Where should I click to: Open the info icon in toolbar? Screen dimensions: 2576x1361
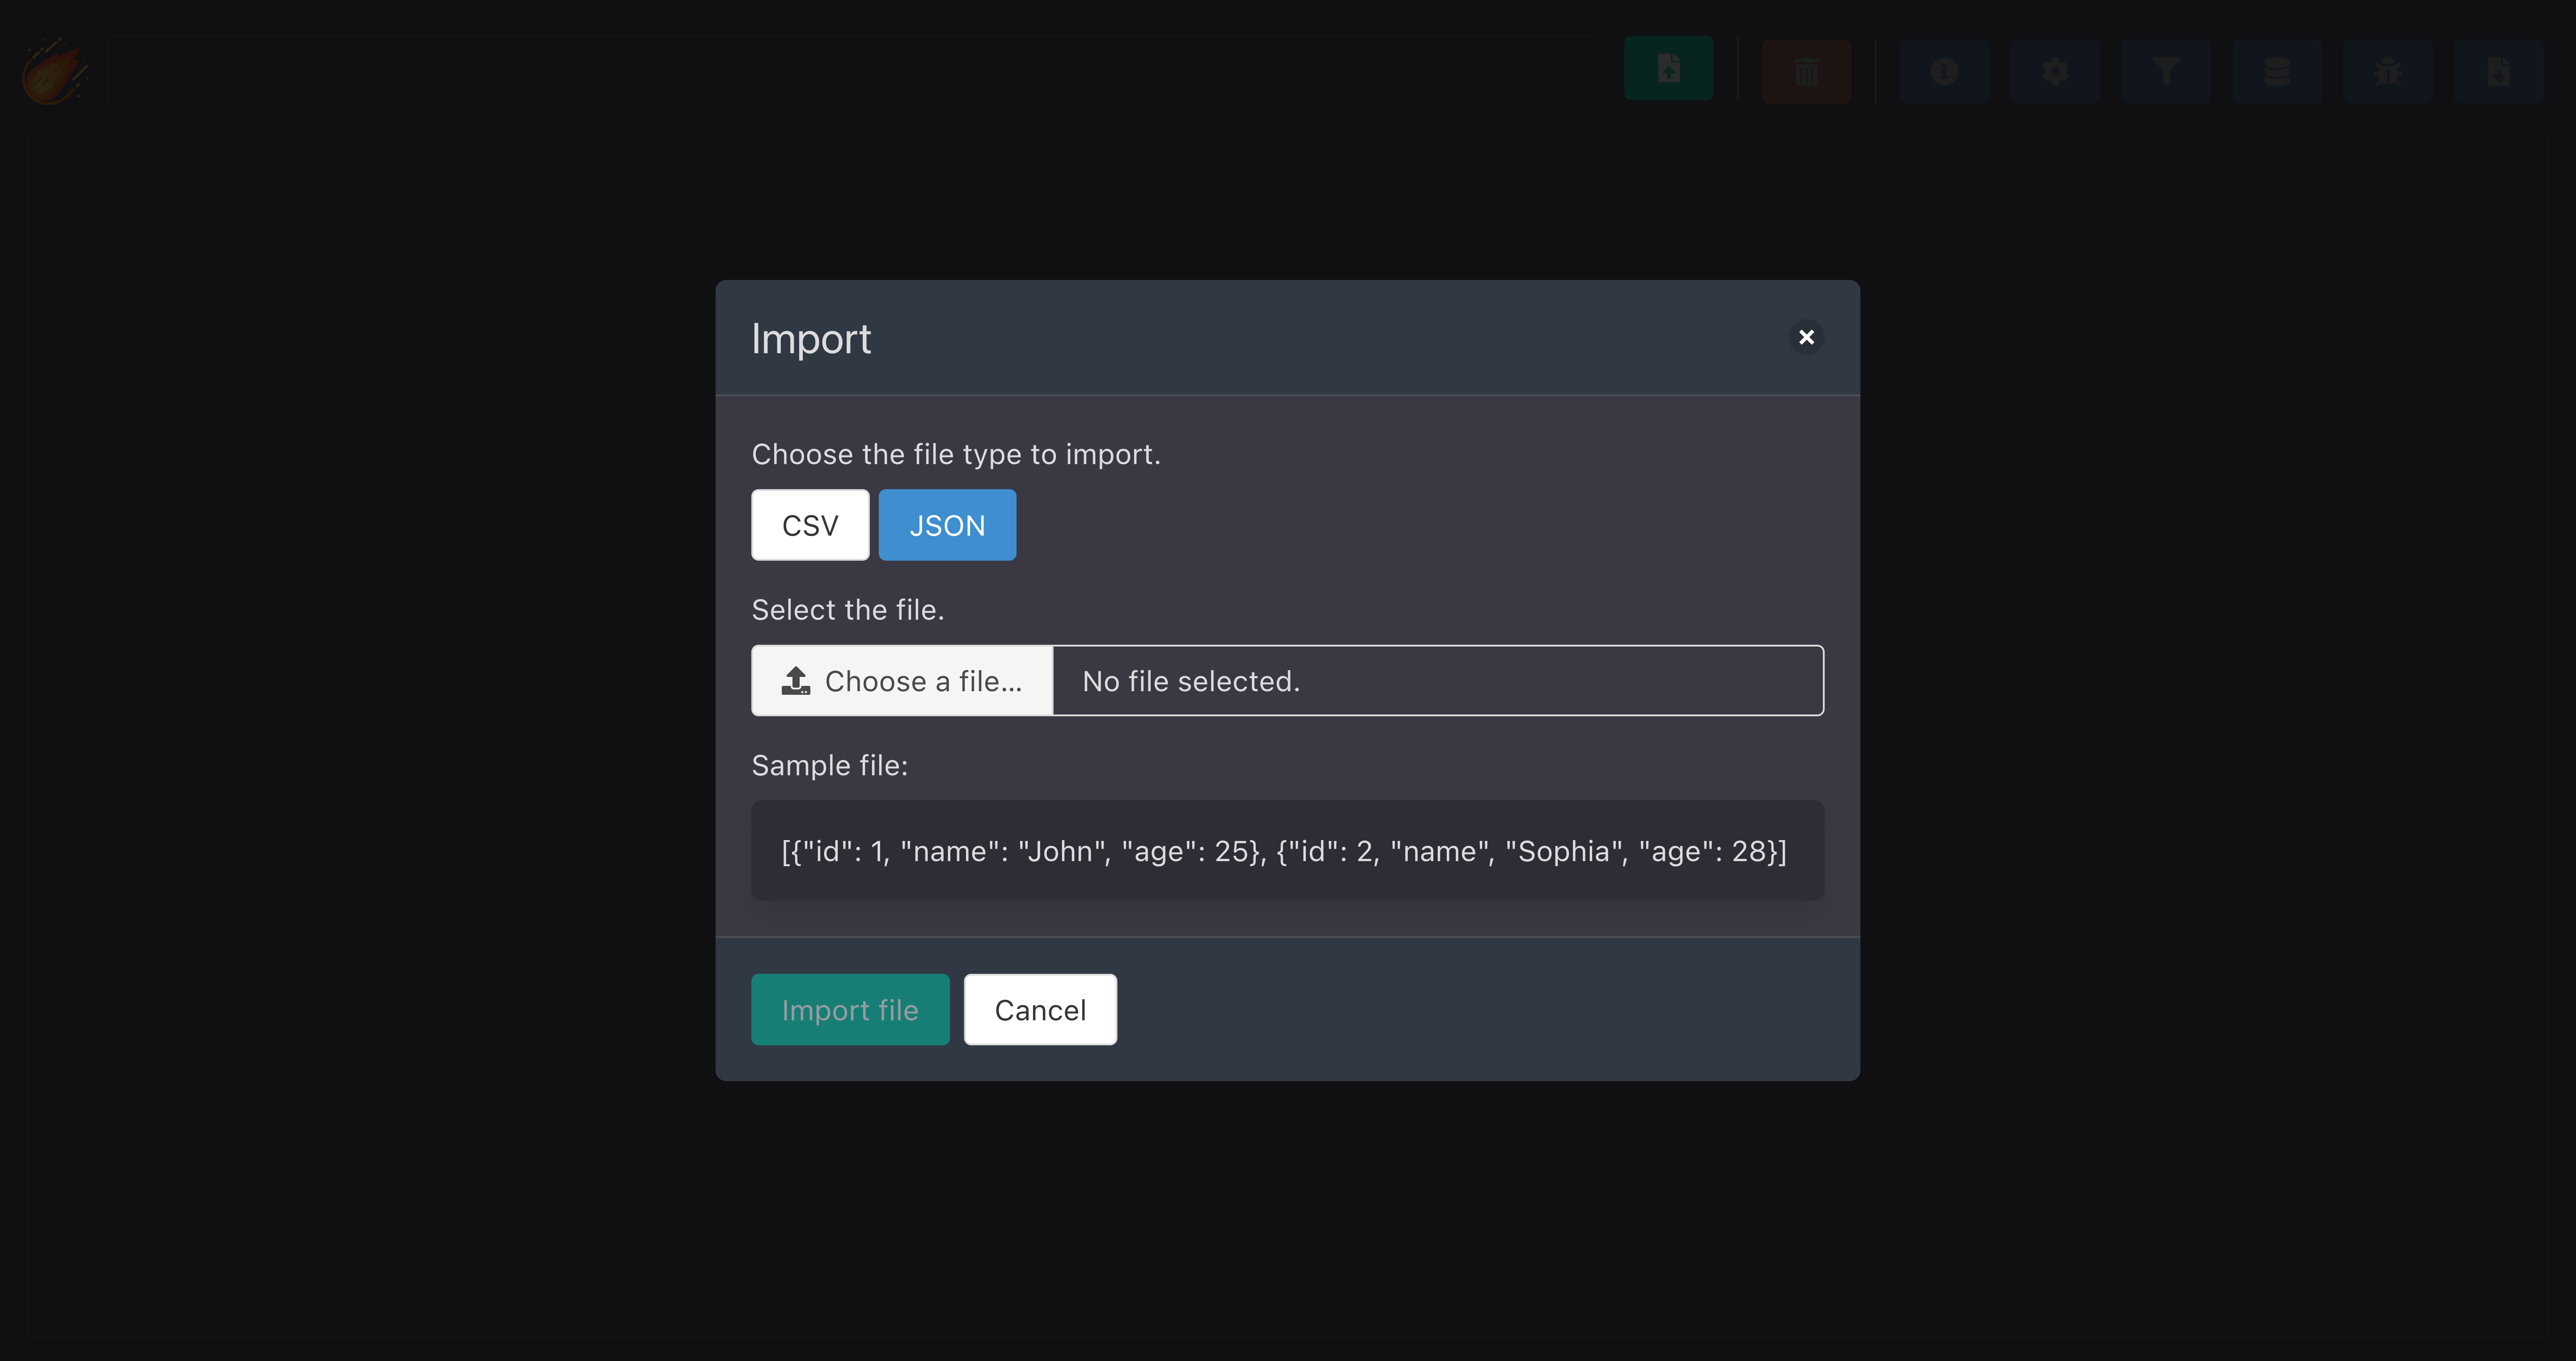(x=1944, y=72)
